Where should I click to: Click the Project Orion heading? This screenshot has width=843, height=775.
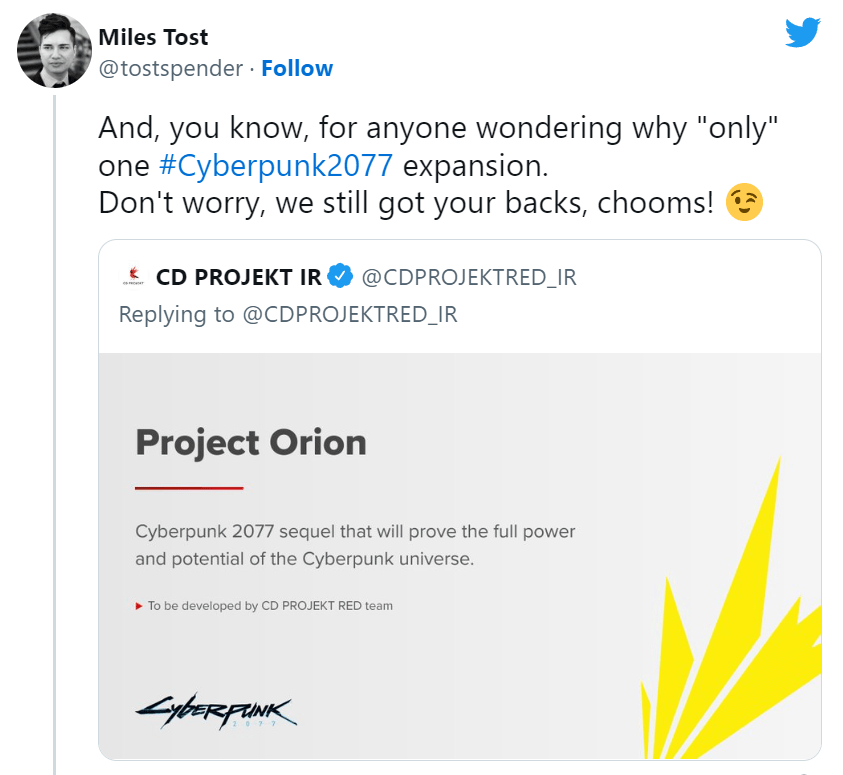[251, 442]
